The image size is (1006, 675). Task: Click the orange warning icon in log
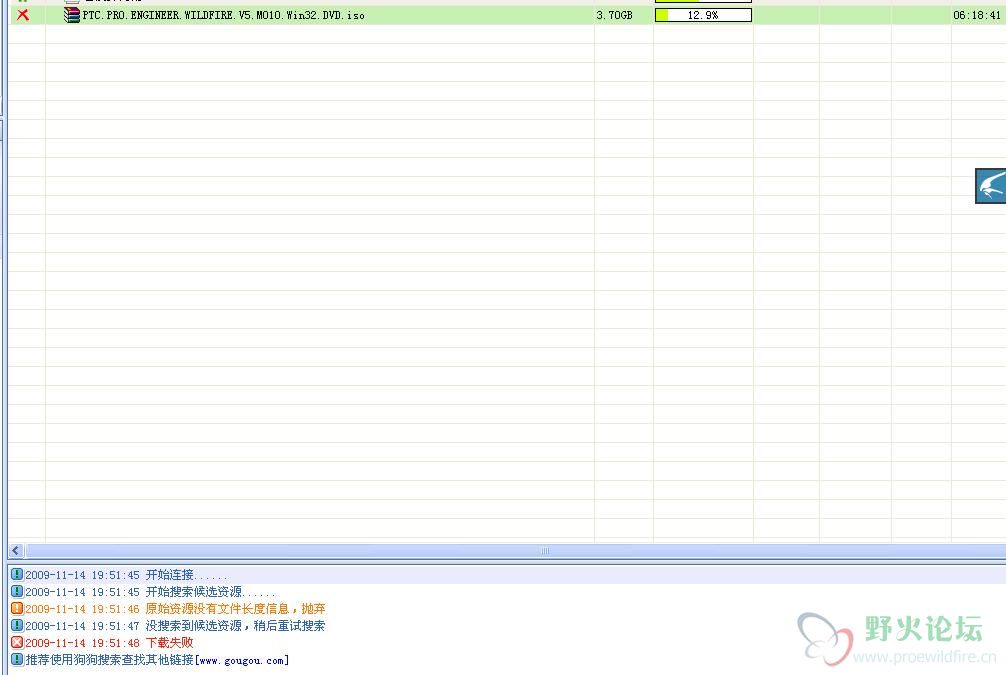(17, 608)
